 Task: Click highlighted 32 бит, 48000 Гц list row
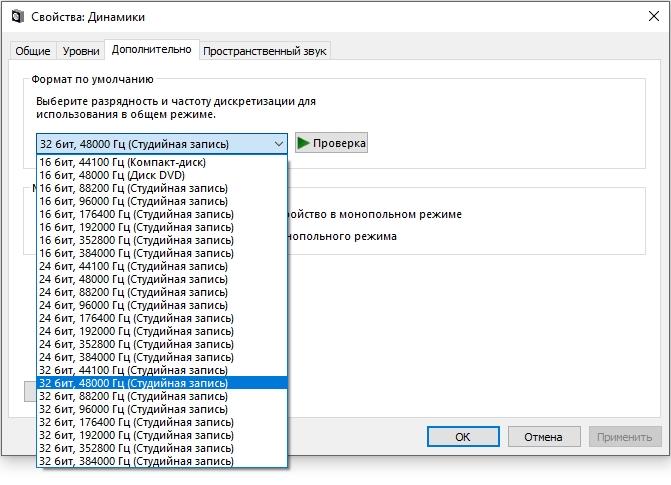point(162,383)
